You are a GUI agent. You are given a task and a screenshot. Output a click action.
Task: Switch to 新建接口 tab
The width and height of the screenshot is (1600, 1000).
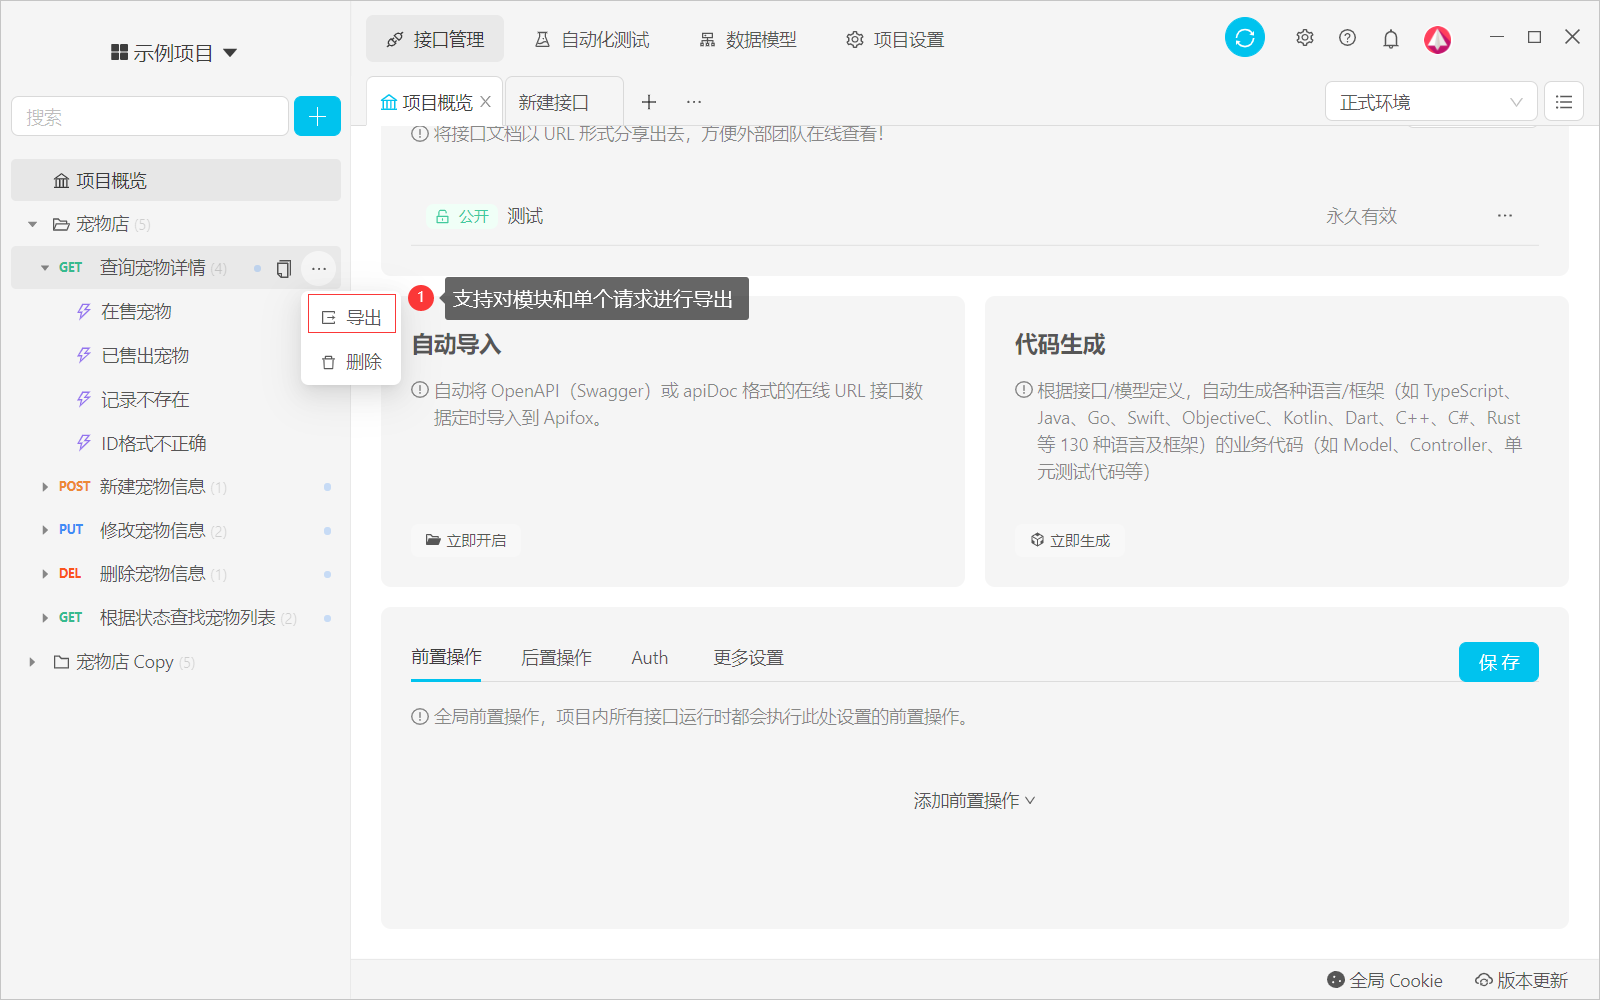click(x=564, y=102)
